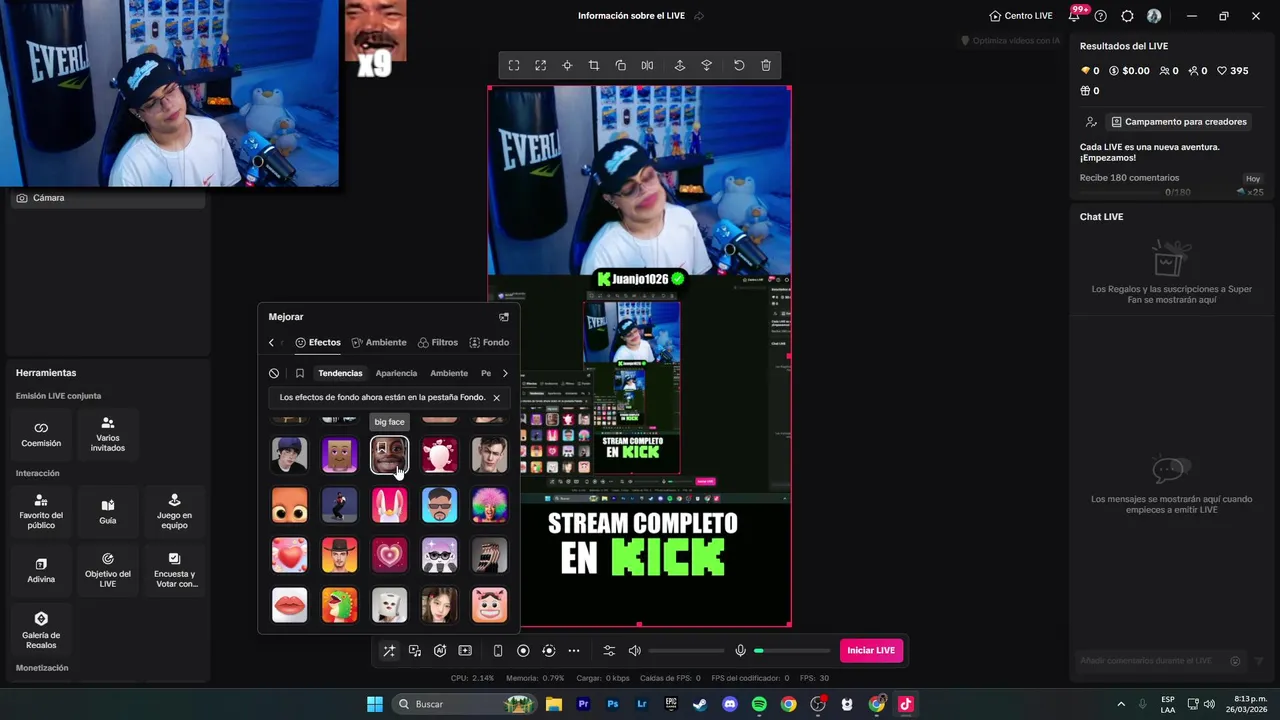Screen dimensions: 1280x720
Task: Show saved effects via bookmark icon
Action: 299,373
